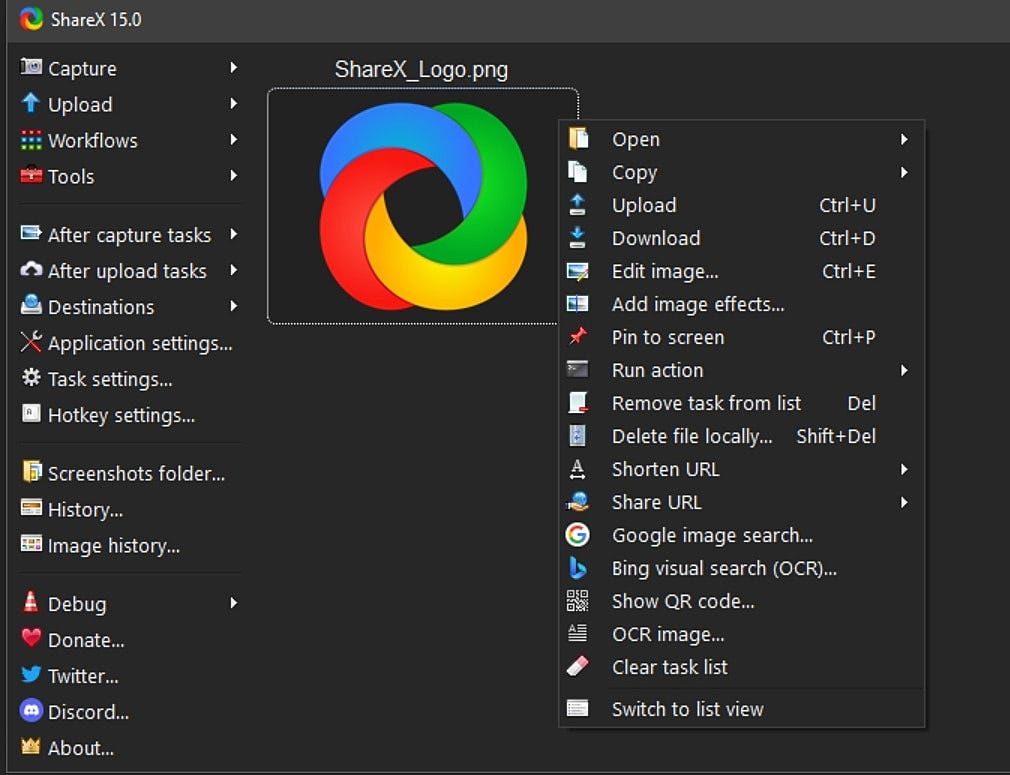This screenshot has width=1010, height=775.
Task: Click the Application settings wrench icon
Action: (x=31, y=341)
